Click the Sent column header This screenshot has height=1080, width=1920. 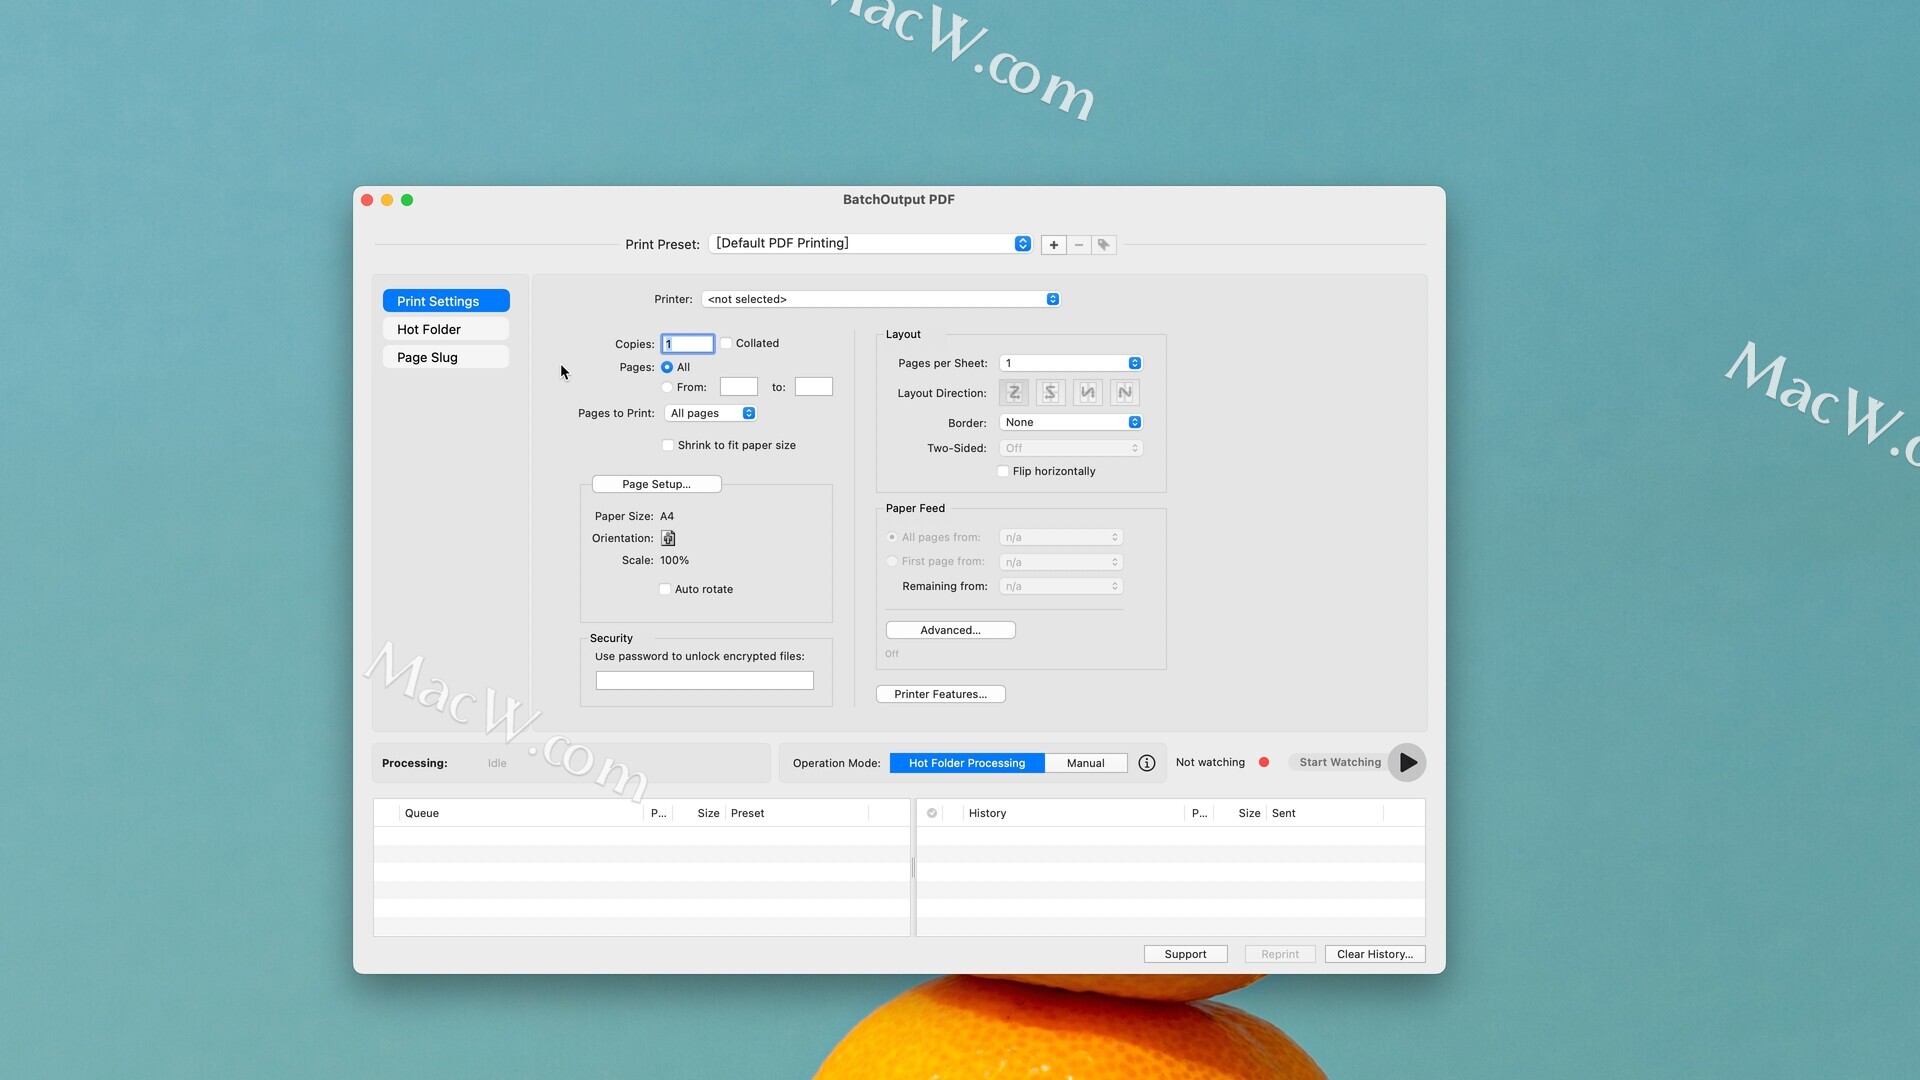point(1325,813)
